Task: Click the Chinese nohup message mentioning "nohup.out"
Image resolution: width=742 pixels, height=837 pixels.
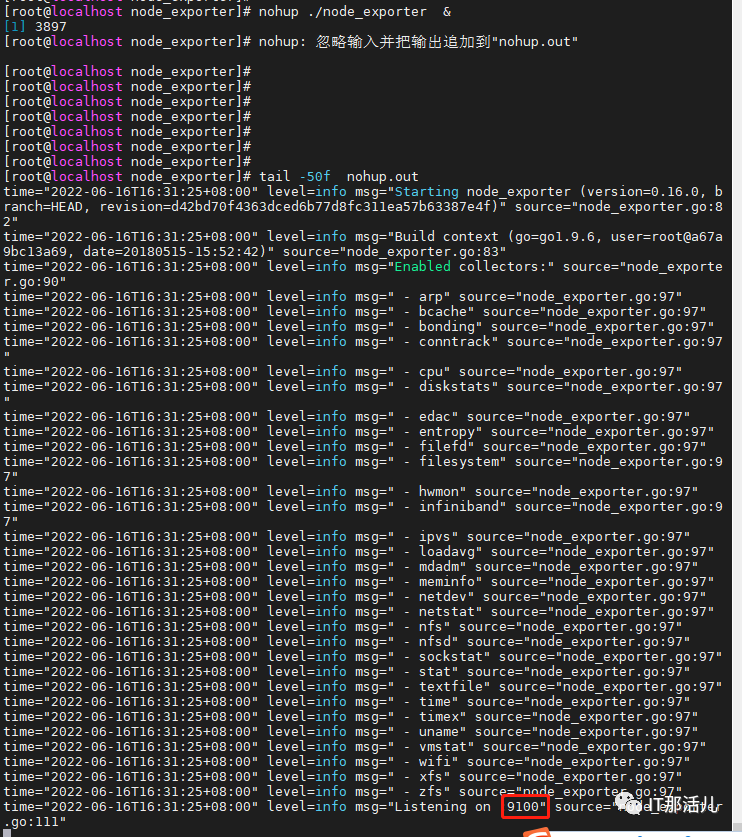Action: point(419,41)
